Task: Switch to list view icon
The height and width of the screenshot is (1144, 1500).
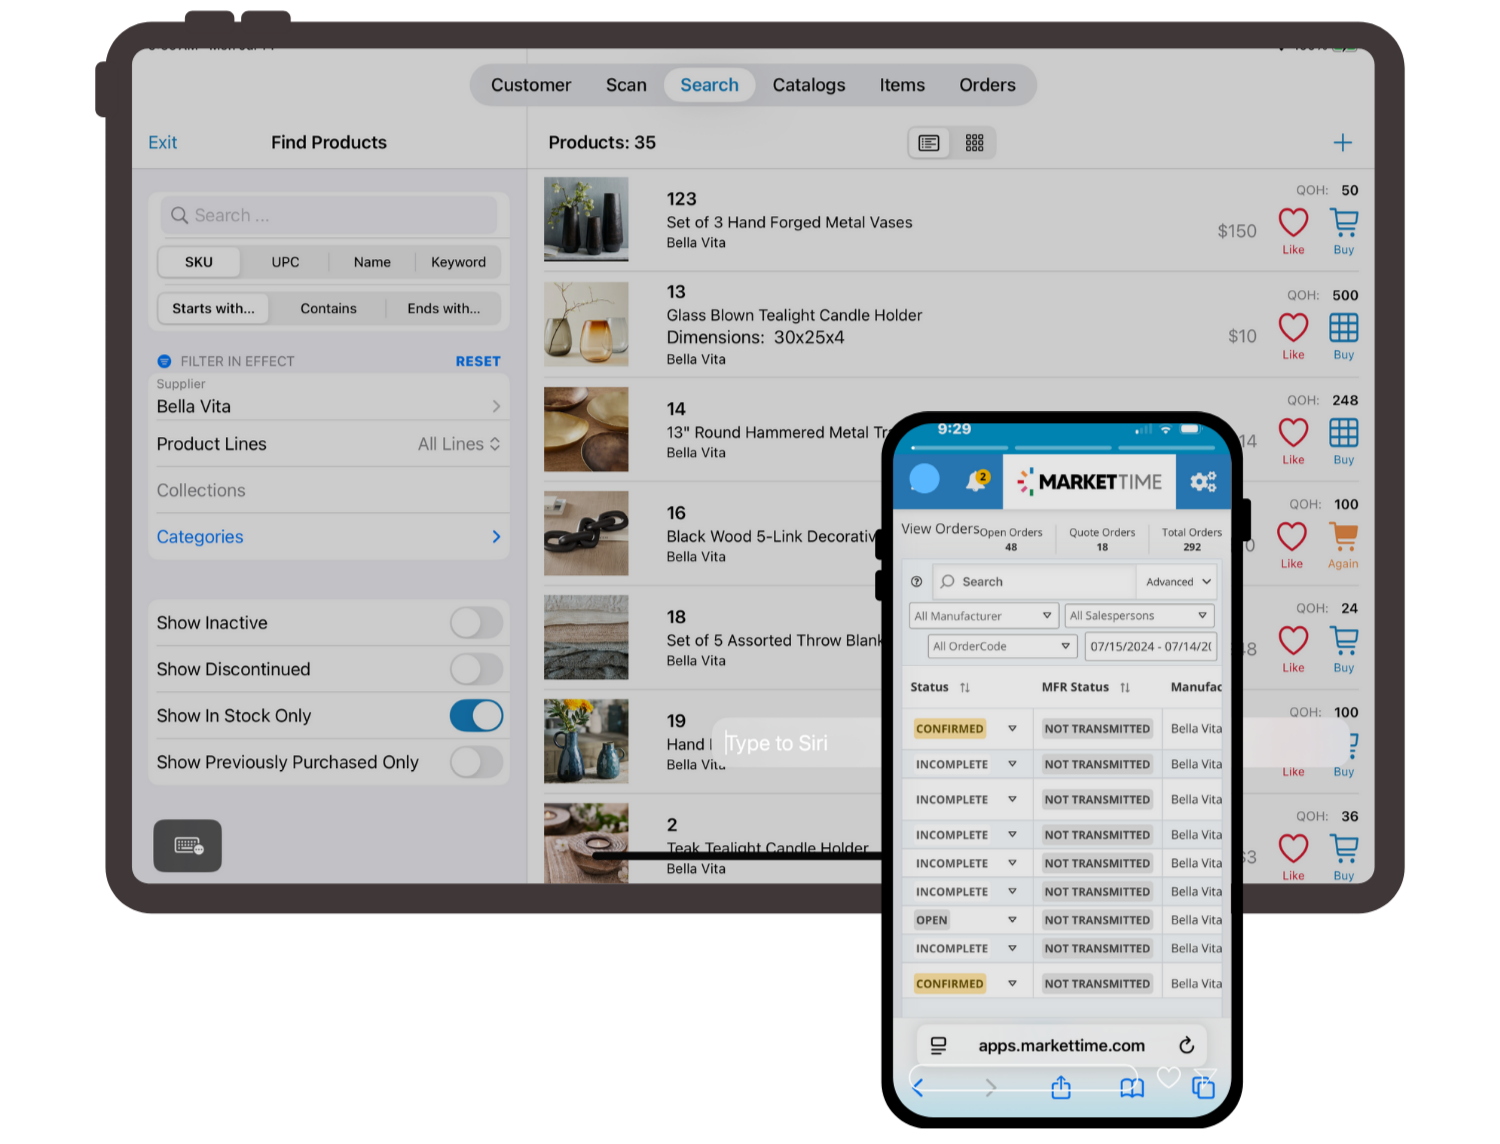Action: tap(929, 143)
